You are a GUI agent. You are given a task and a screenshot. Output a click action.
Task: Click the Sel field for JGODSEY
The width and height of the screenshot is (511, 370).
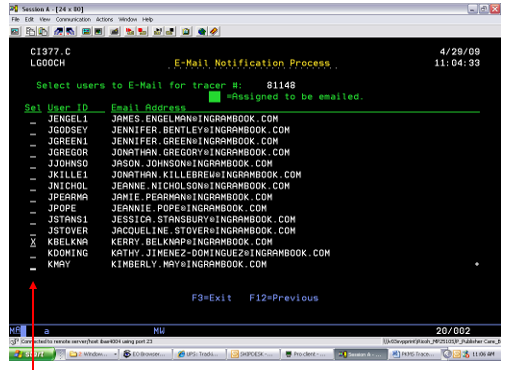click(x=33, y=131)
